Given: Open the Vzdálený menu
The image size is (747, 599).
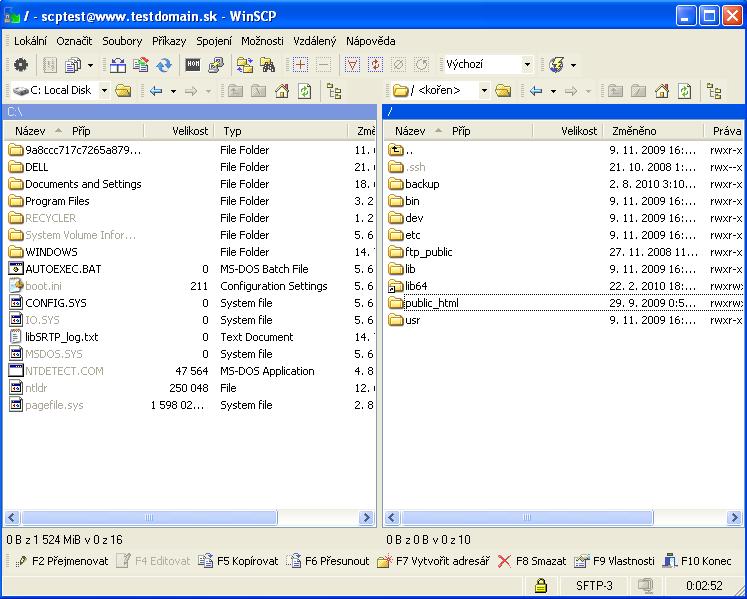Looking at the screenshot, I should (x=315, y=41).
